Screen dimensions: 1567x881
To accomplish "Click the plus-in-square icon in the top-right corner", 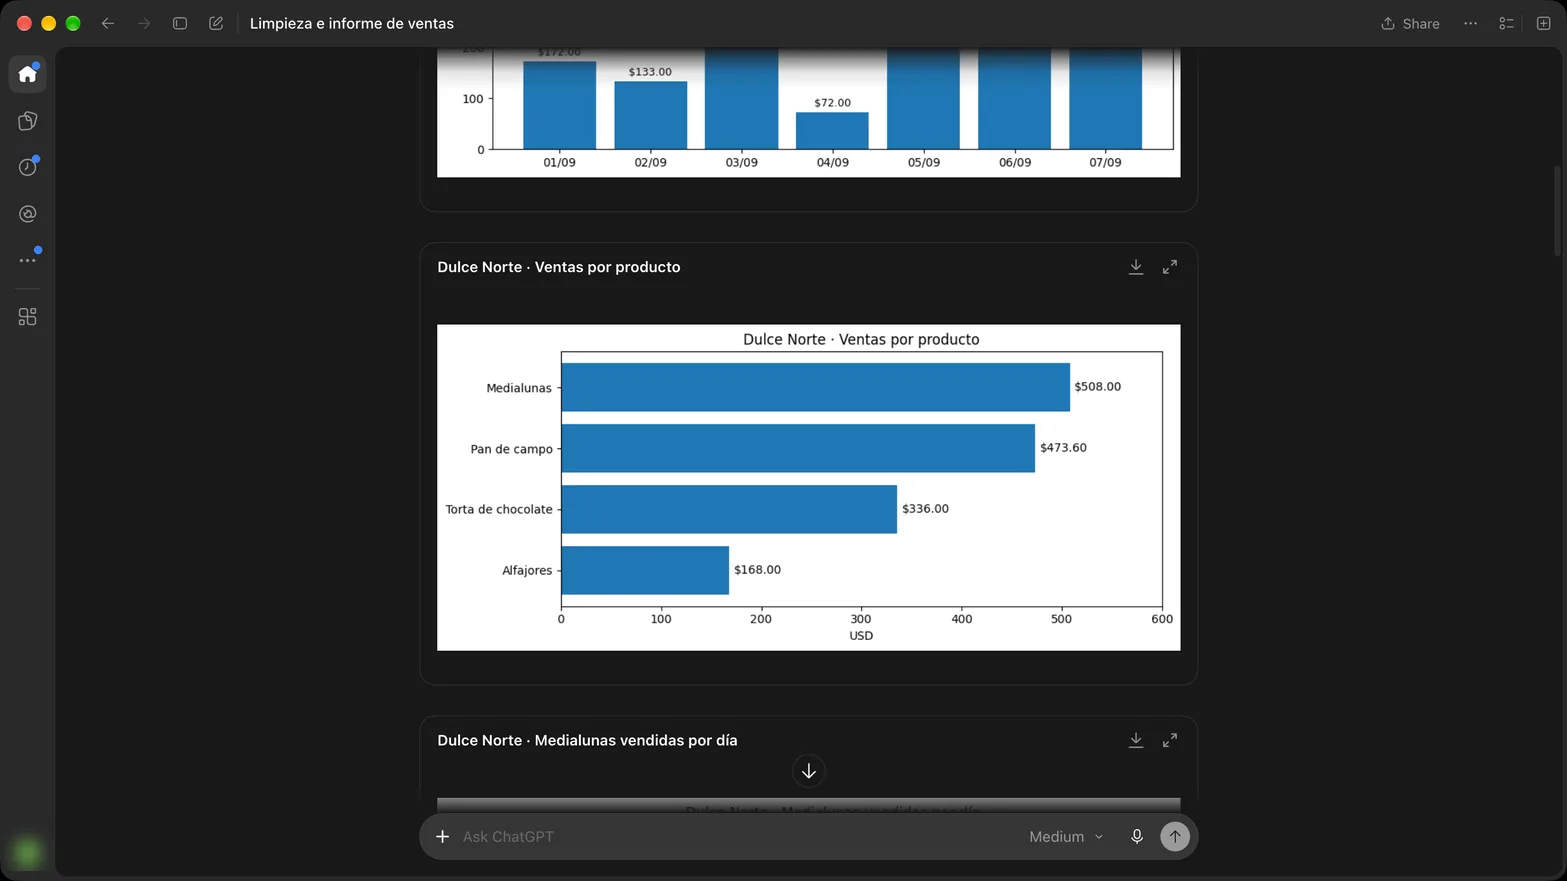I will pos(1543,23).
